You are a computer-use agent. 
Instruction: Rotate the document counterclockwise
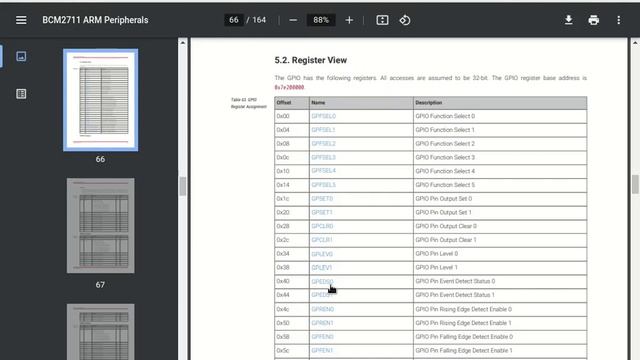404,20
